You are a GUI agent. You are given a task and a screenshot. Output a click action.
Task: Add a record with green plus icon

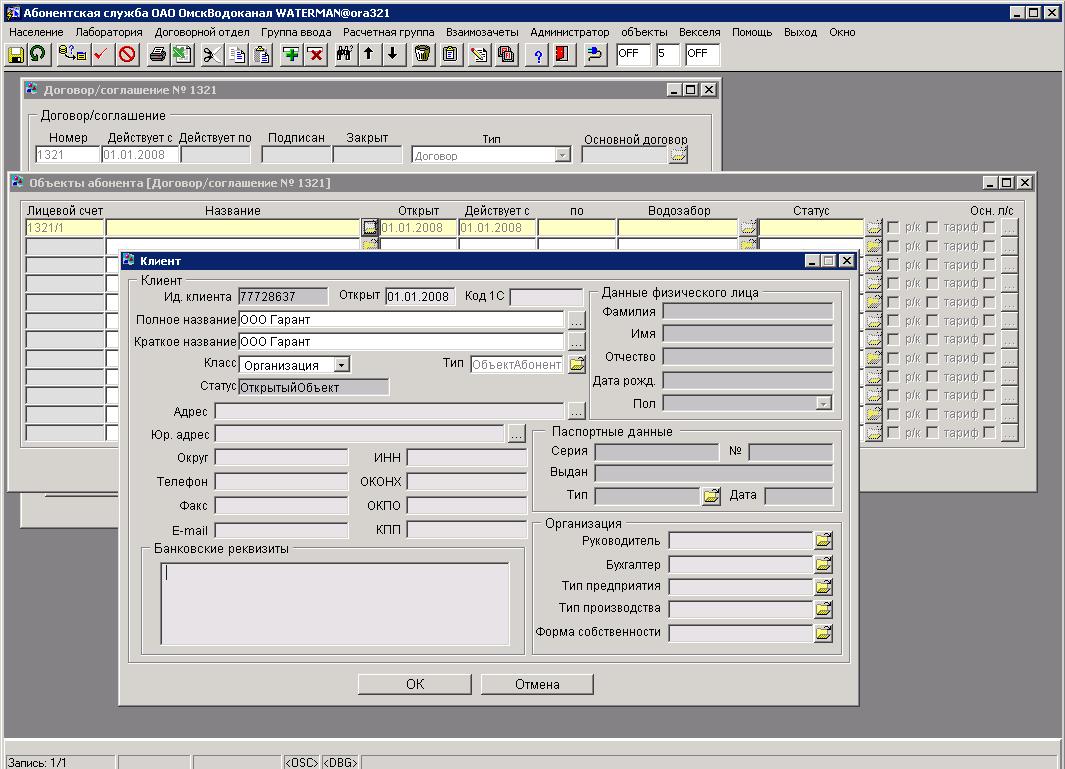pos(291,54)
